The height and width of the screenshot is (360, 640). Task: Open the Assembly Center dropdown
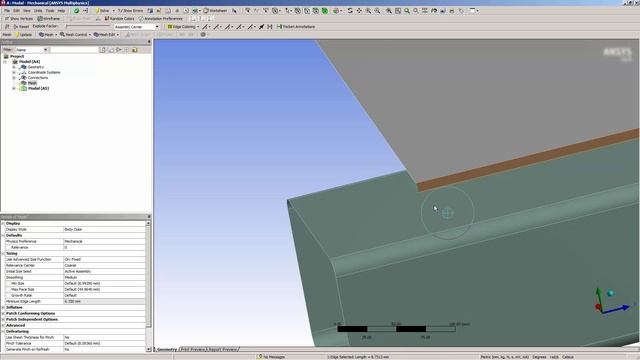(x=157, y=27)
